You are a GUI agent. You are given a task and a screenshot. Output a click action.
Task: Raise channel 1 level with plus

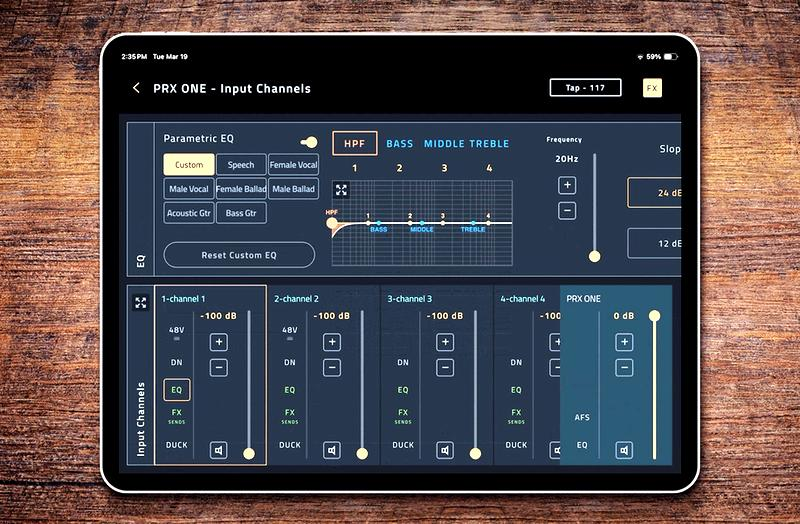pyautogui.click(x=219, y=342)
